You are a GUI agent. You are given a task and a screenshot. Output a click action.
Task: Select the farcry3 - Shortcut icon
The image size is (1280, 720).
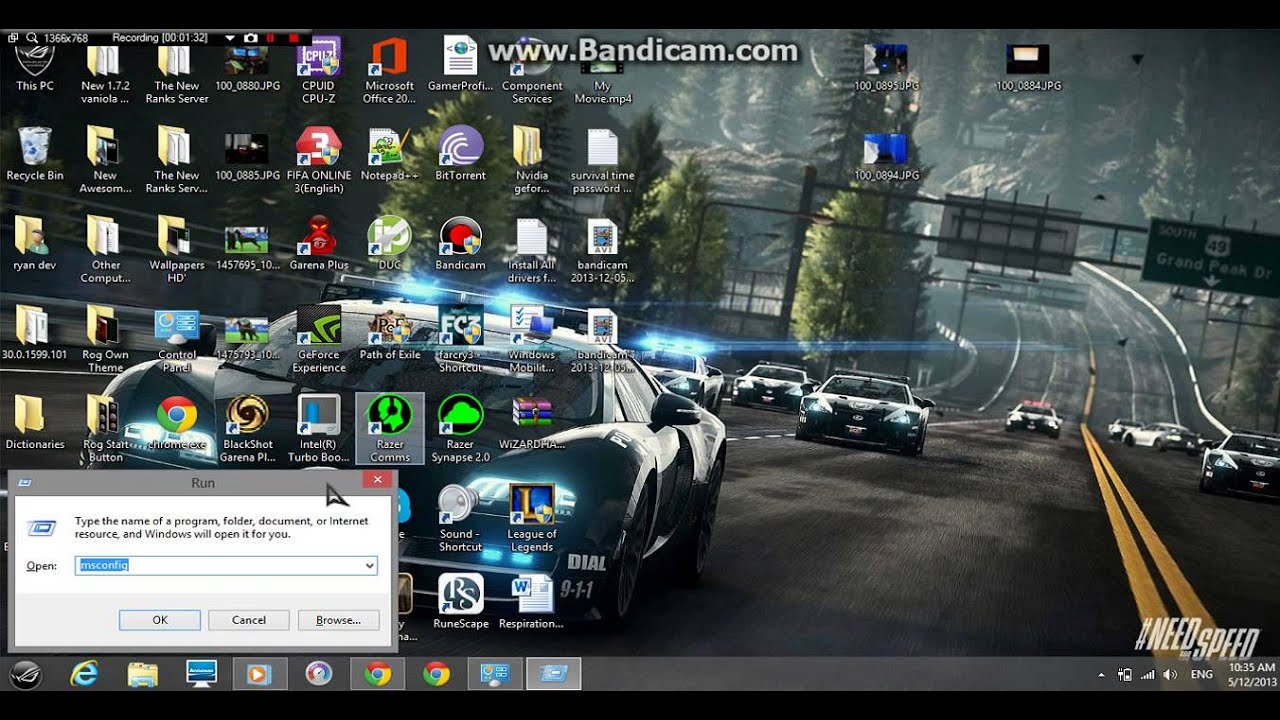click(x=460, y=340)
